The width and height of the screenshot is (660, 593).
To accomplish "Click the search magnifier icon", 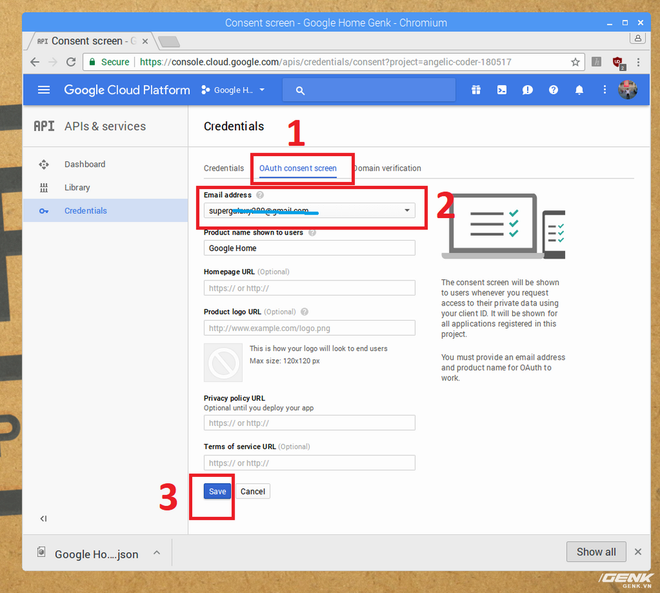I will point(300,90).
